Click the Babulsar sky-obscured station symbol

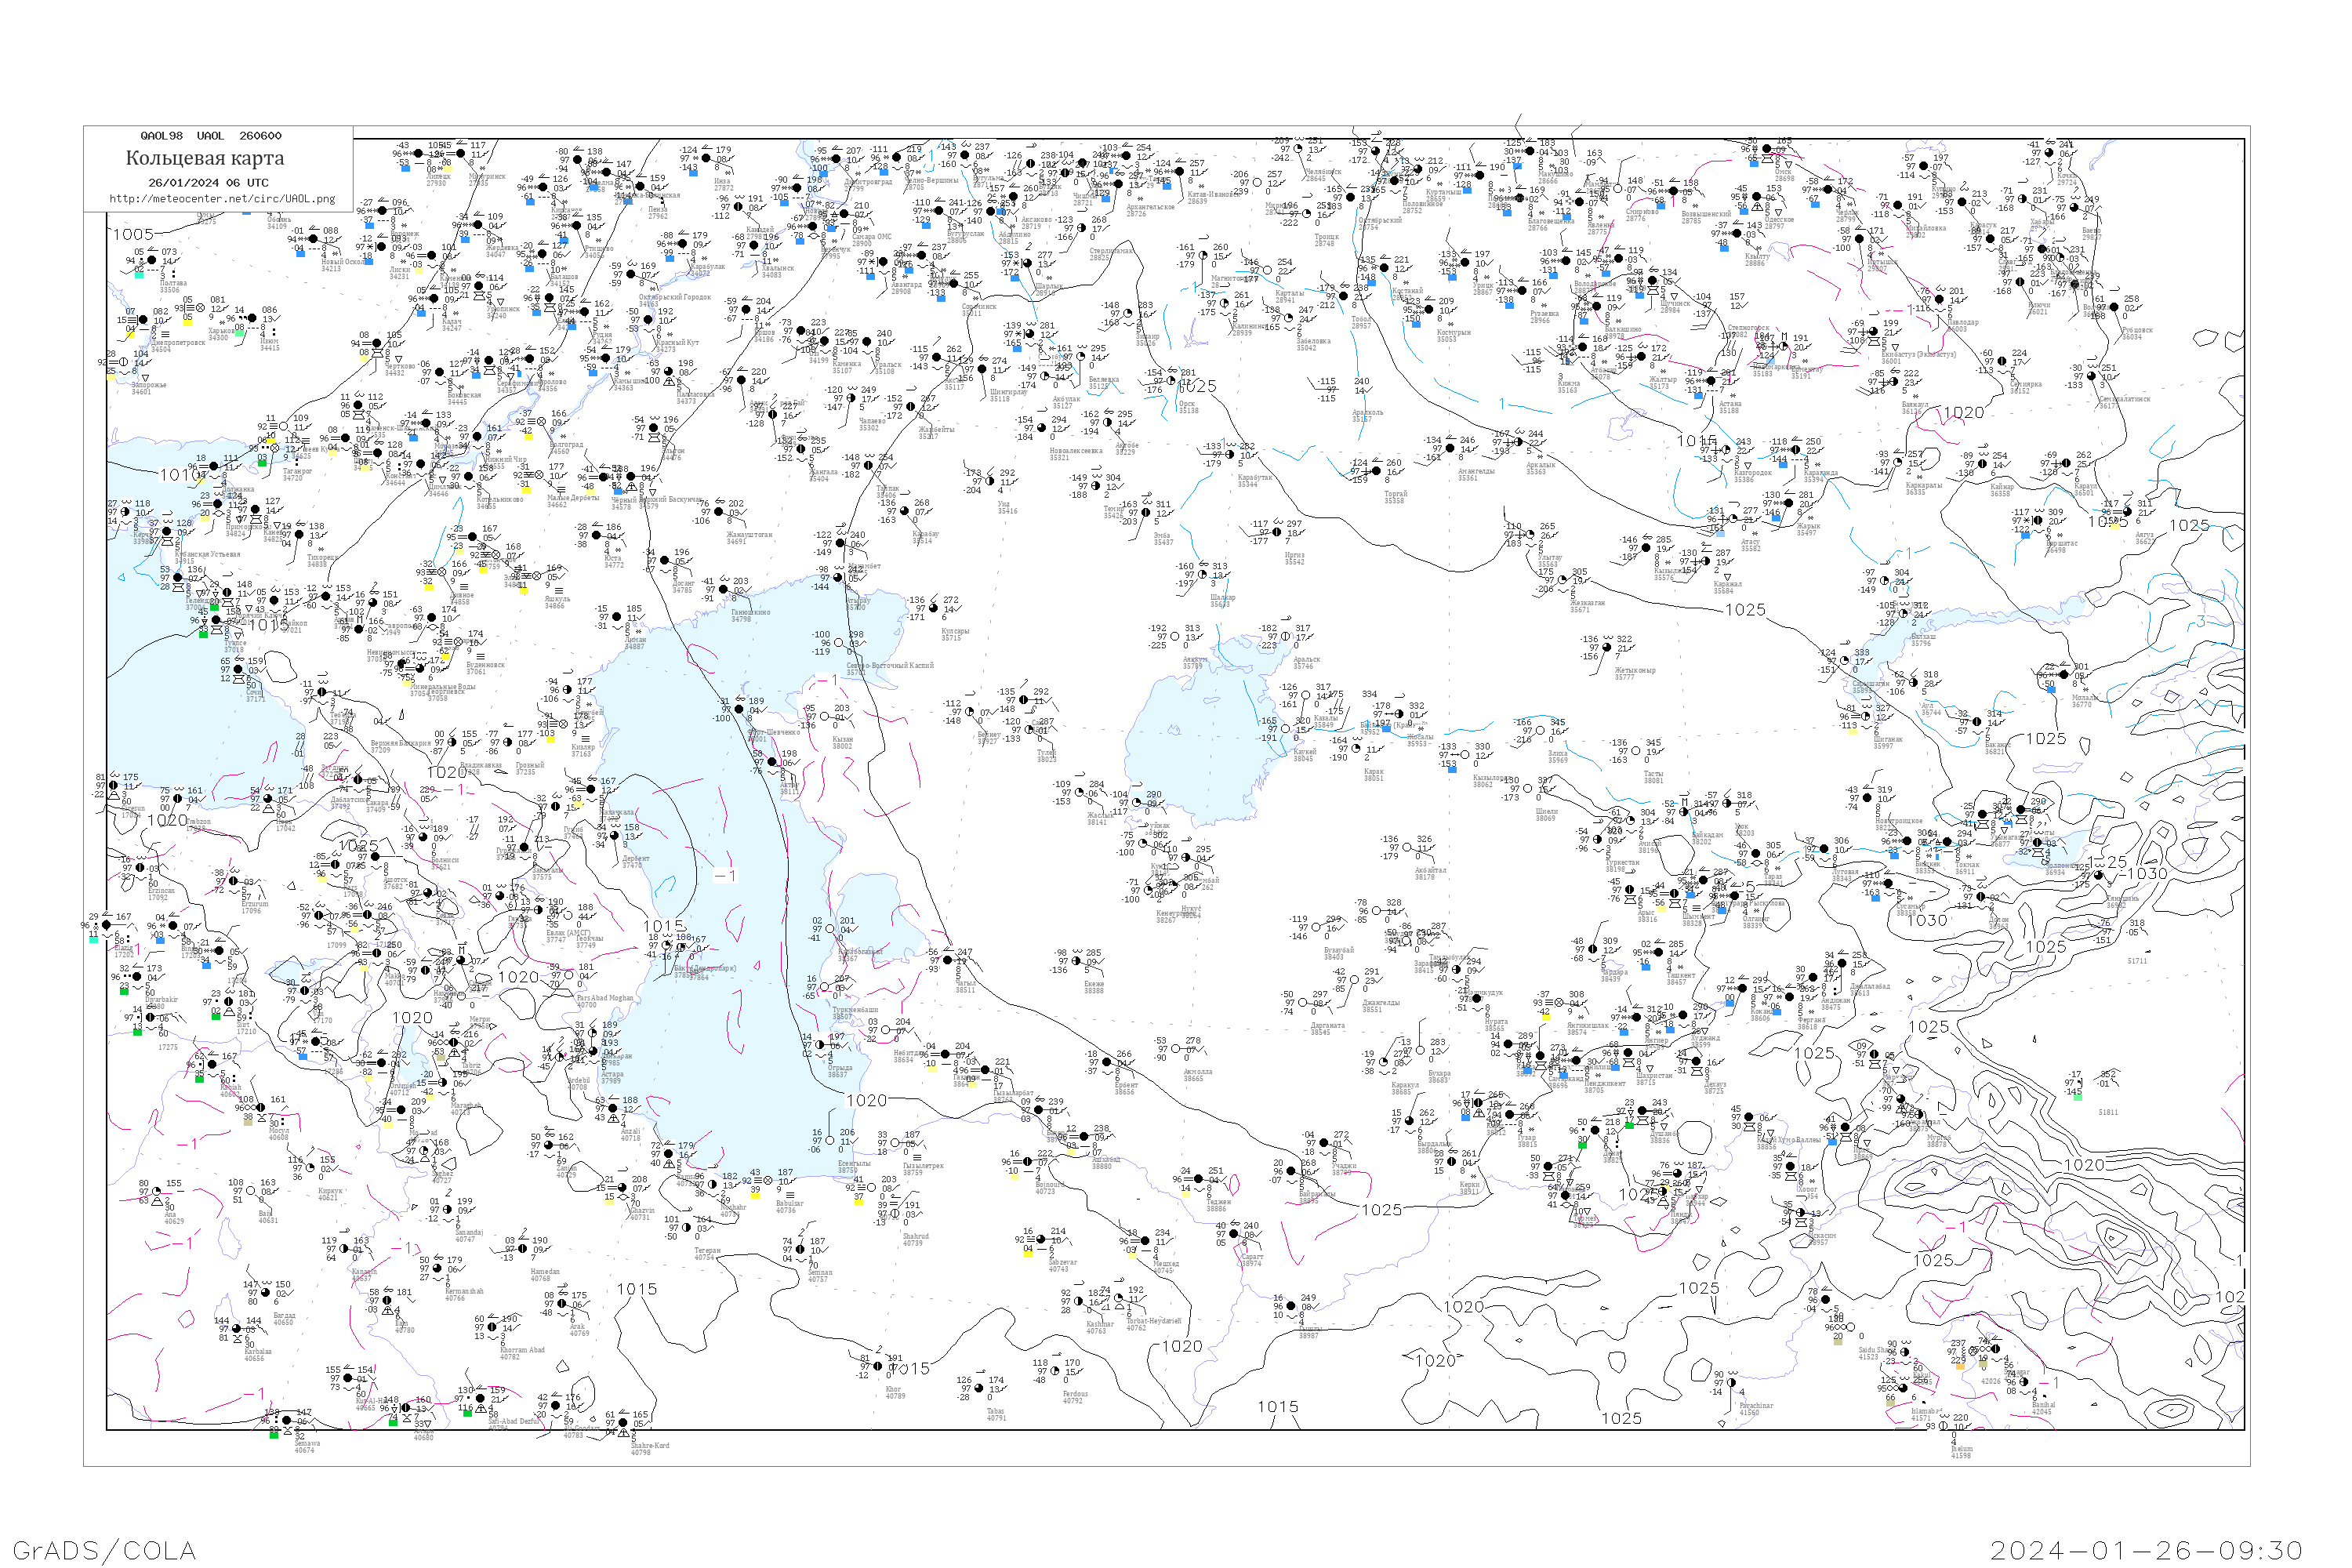(x=769, y=1181)
